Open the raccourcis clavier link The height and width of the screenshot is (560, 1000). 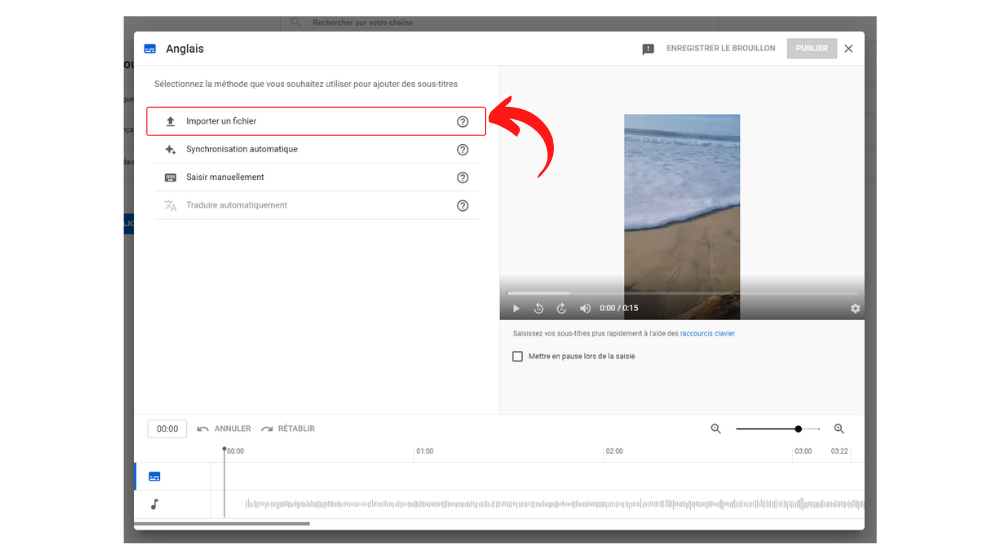(x=707, y=334)
